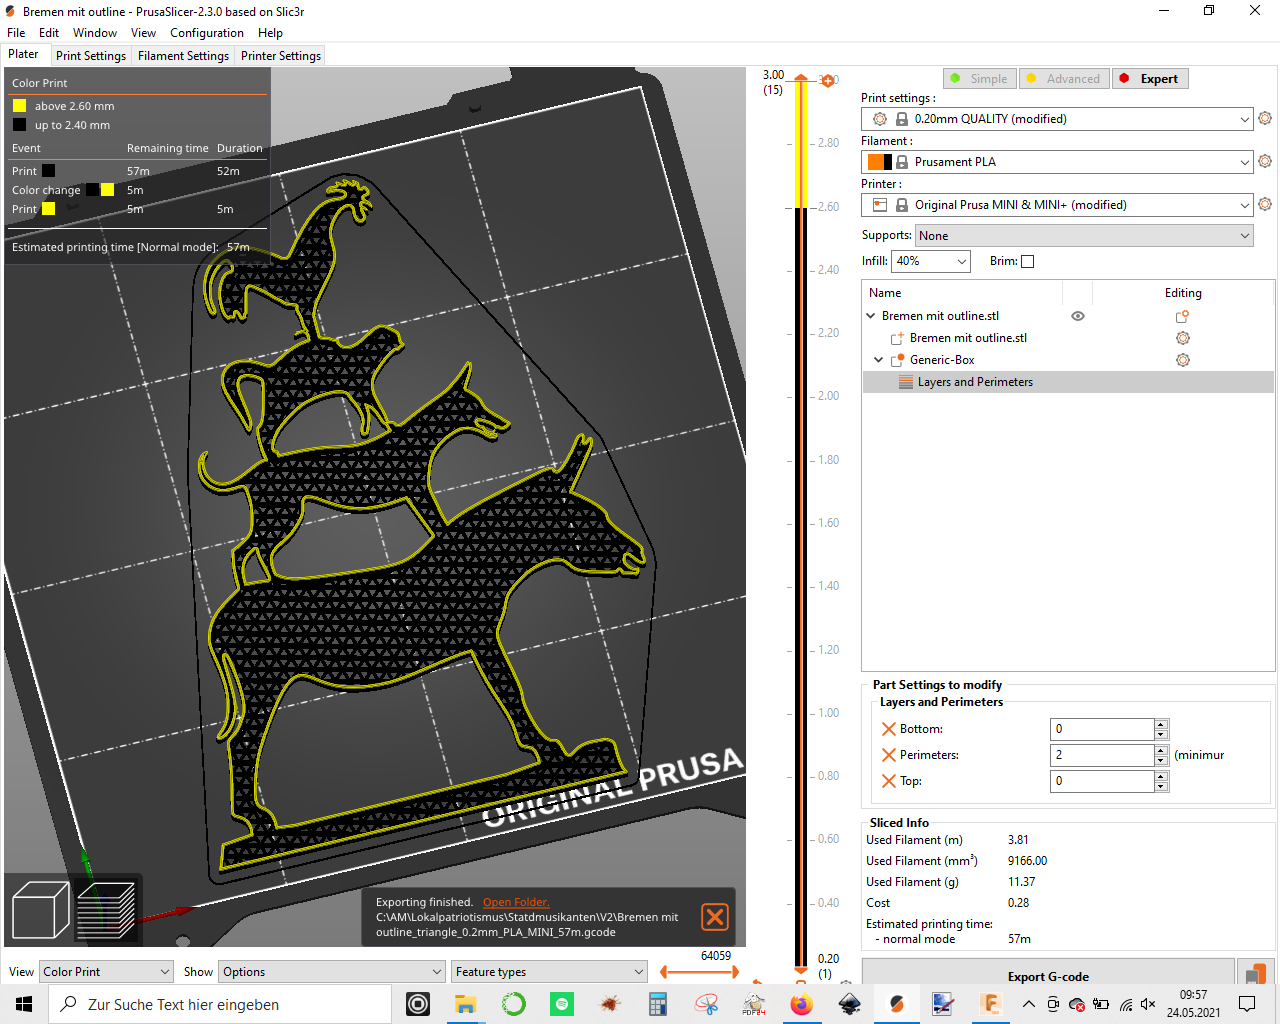Open settings gear for the Bremen mit outline.stl part

(x=1182, y=338)
